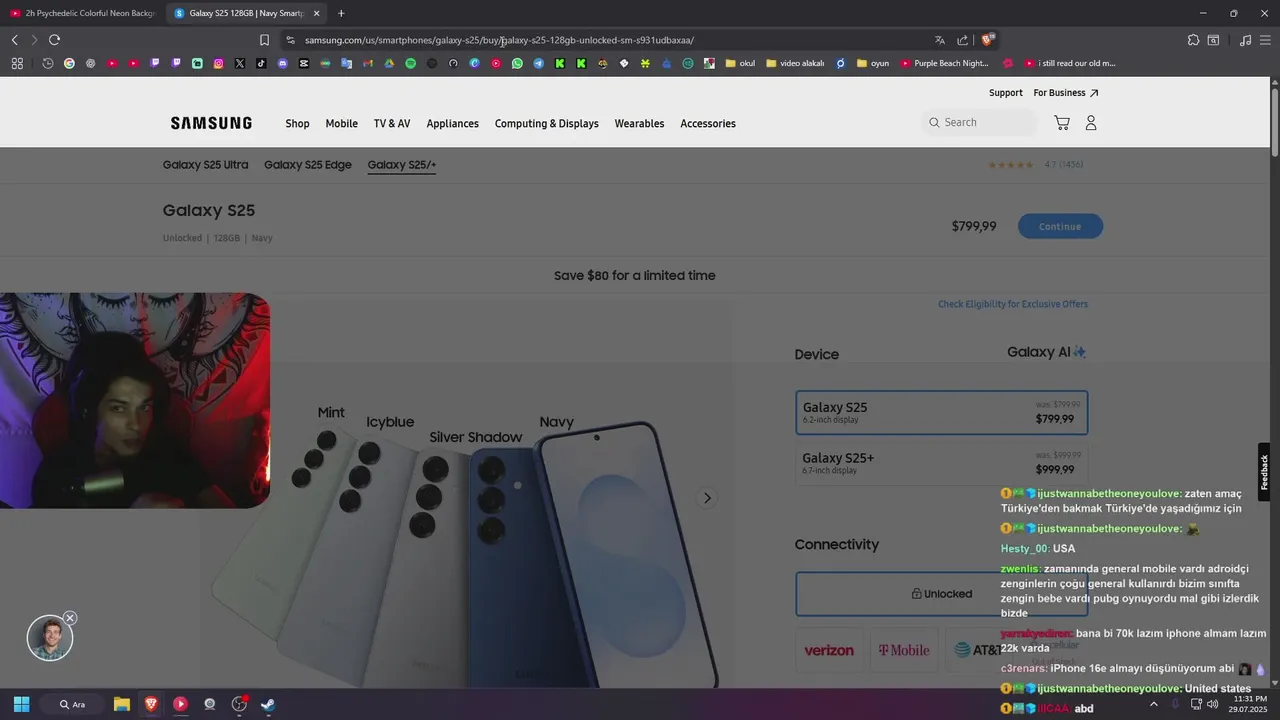Open the star rating reviews 4.7 (1436)
Image resolution: width=1280 pixels, height=720 pixels.
point(1035,165)
